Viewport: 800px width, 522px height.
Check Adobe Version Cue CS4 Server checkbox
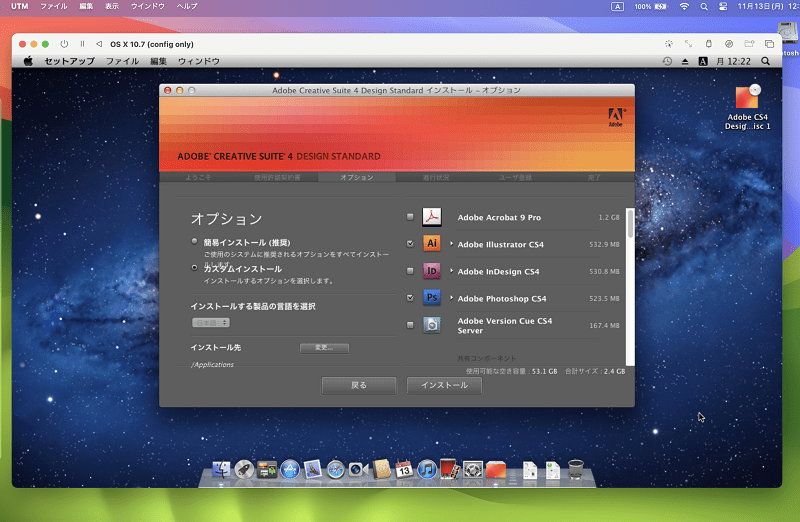410,325
